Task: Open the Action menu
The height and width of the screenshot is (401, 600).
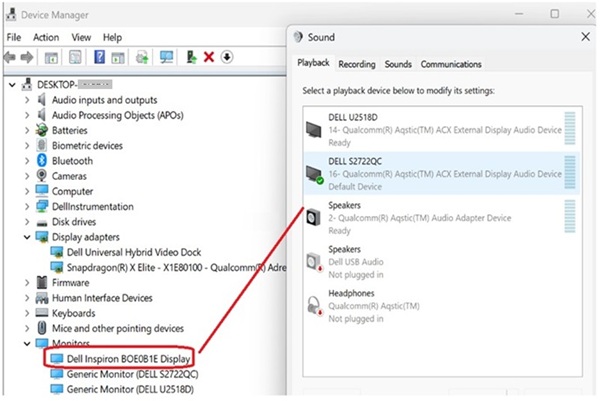Action: (46, 37)
